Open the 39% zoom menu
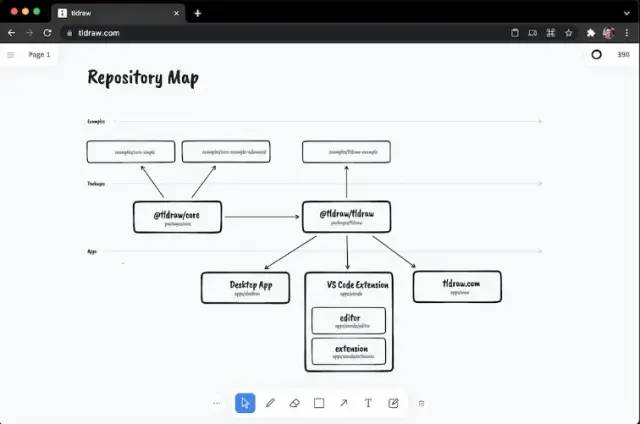Viewport: 640px width, 424px height. [623, 54]
